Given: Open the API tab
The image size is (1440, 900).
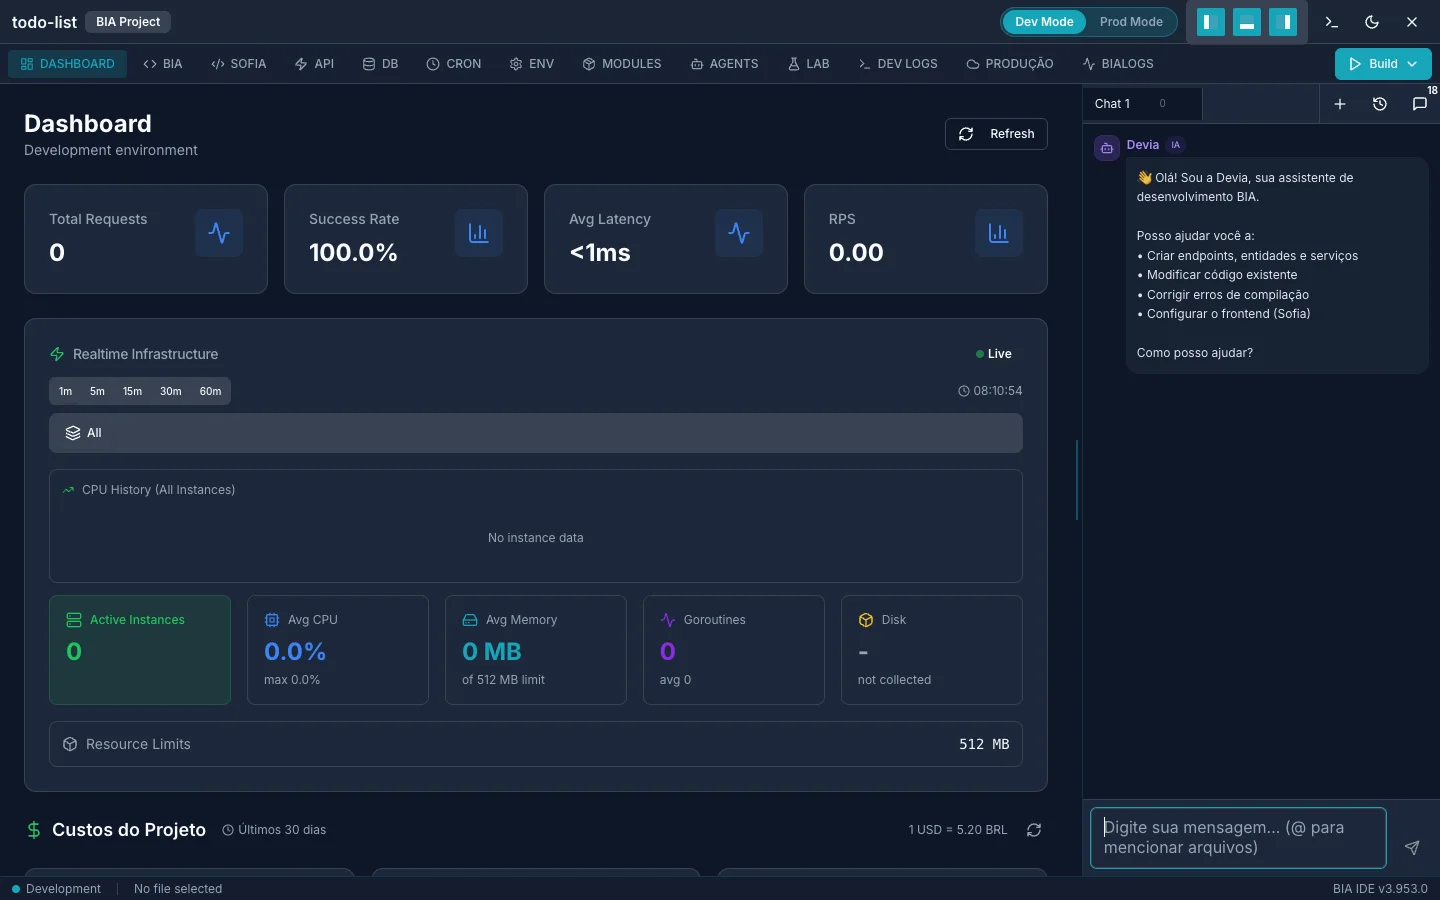Looking at the screenshot, I should tap(314, 64).
